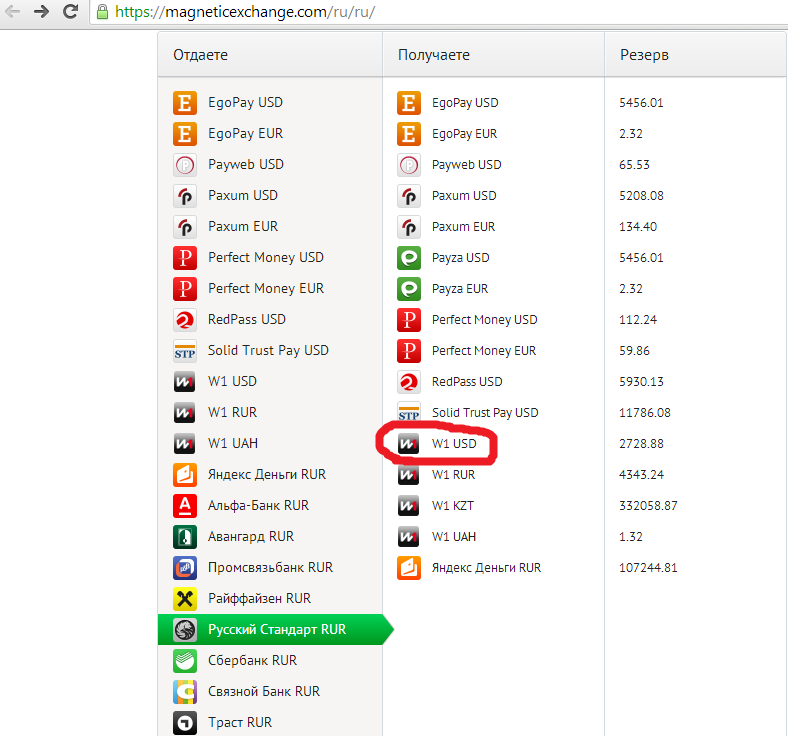This screenshot has height=736, width=788.
Task: Click RedPass USD icon in Отдаете column
Action: click(185, 320)
